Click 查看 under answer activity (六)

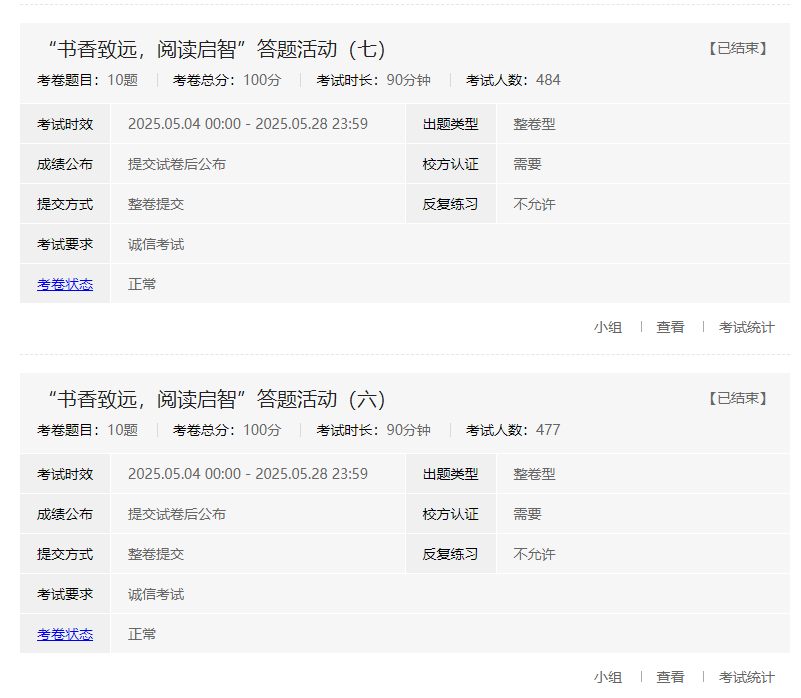(x=670, y=677)
